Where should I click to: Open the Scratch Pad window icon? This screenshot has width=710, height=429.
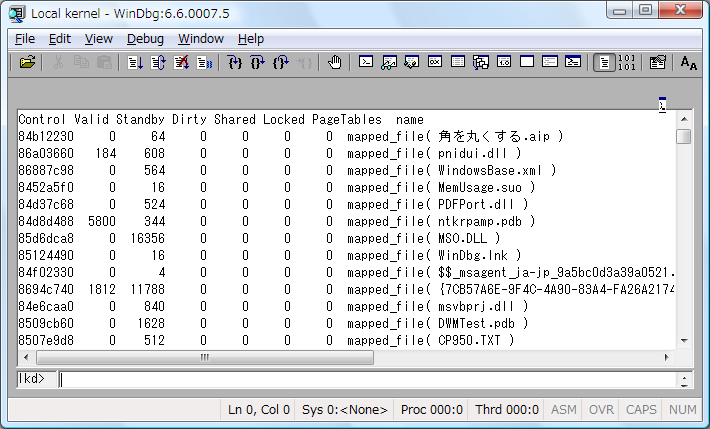pyautogui.click(x=527, y=62)
